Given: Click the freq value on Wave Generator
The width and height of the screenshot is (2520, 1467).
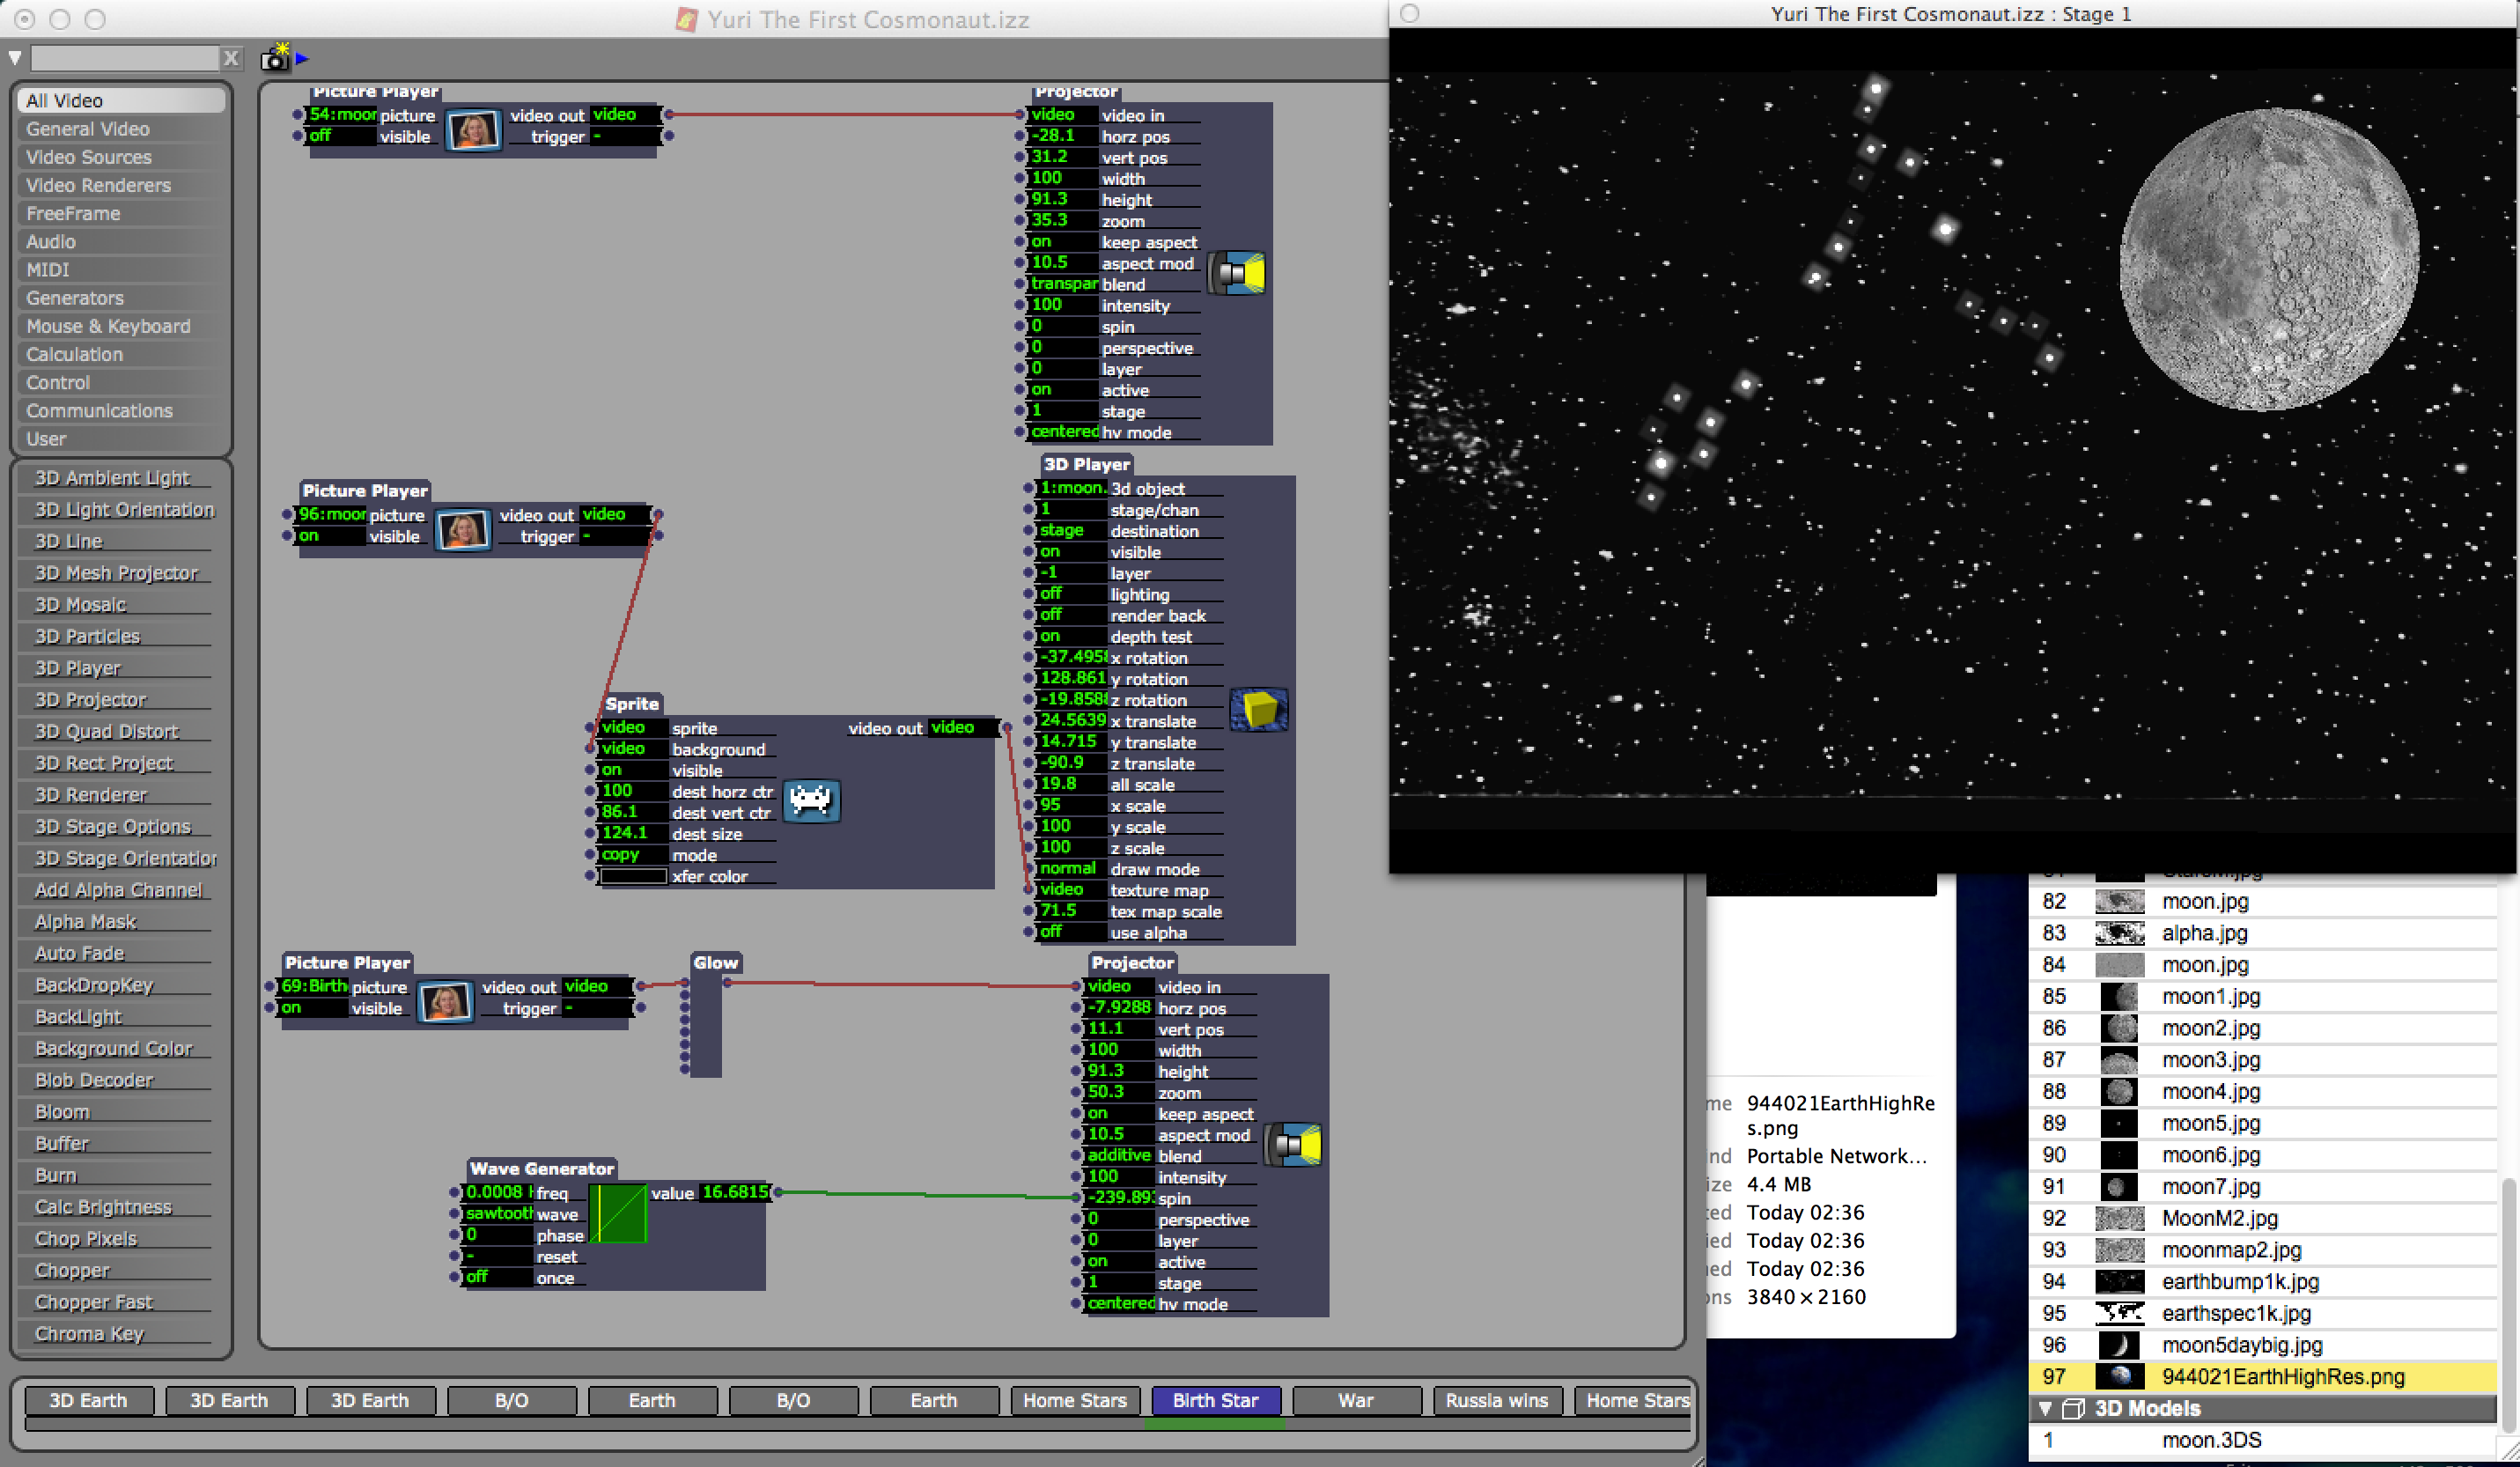Looking at the screenshot, I should tap(498, 1192).
